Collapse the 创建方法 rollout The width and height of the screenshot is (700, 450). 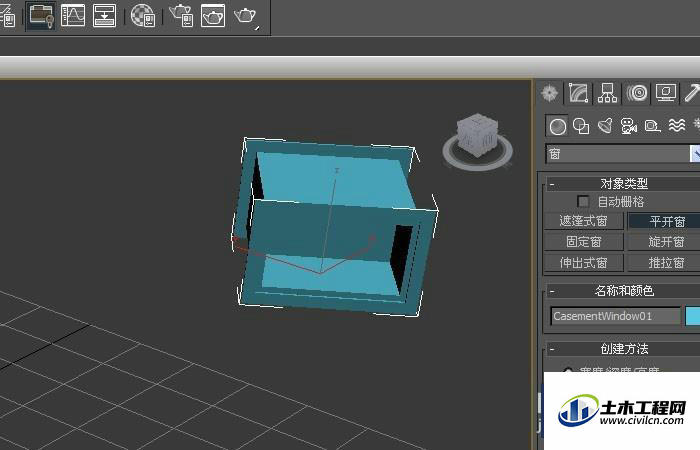tap(624, 349)
